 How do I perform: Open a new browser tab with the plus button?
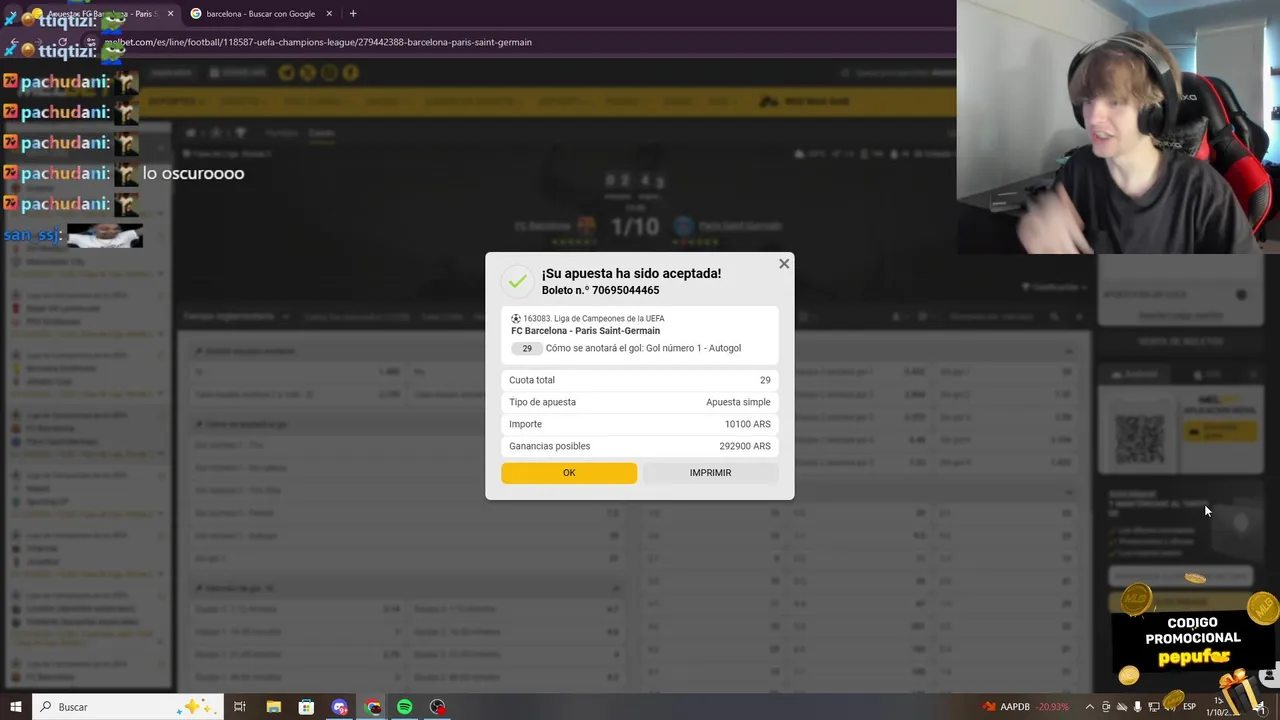click(353, 14)
